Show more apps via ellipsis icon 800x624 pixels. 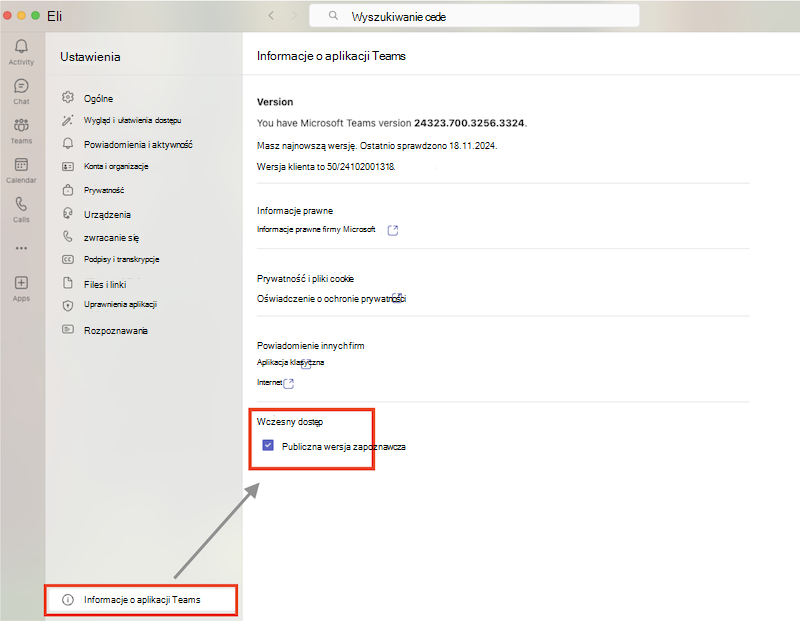coord(21,248)
